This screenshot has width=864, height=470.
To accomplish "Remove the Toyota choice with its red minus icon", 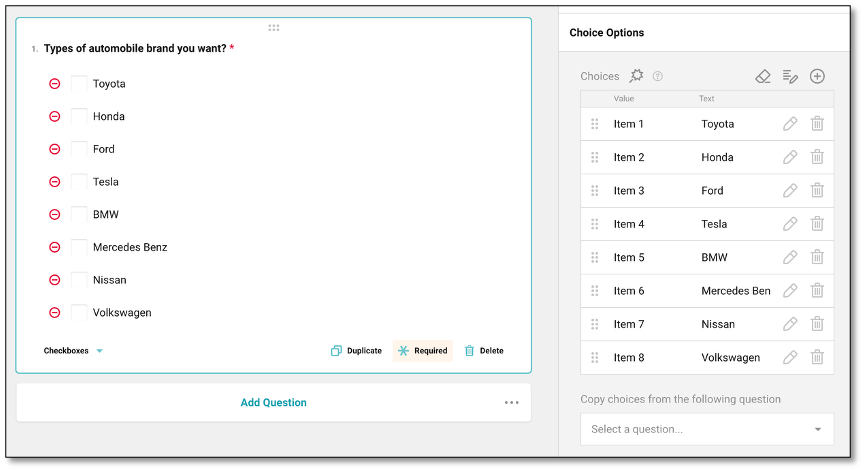I will tap(55, 84).
